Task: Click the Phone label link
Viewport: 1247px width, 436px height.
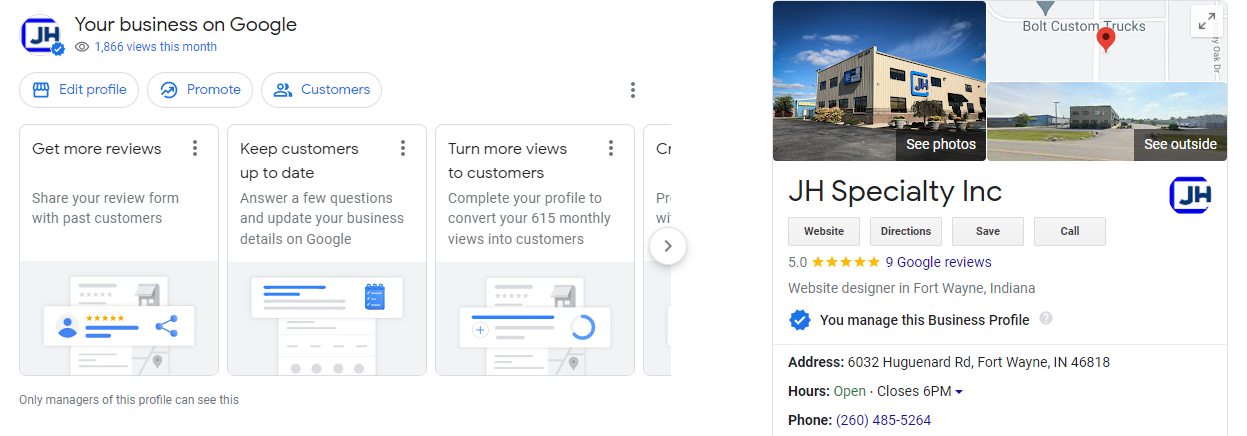Action: coord(810,420)
